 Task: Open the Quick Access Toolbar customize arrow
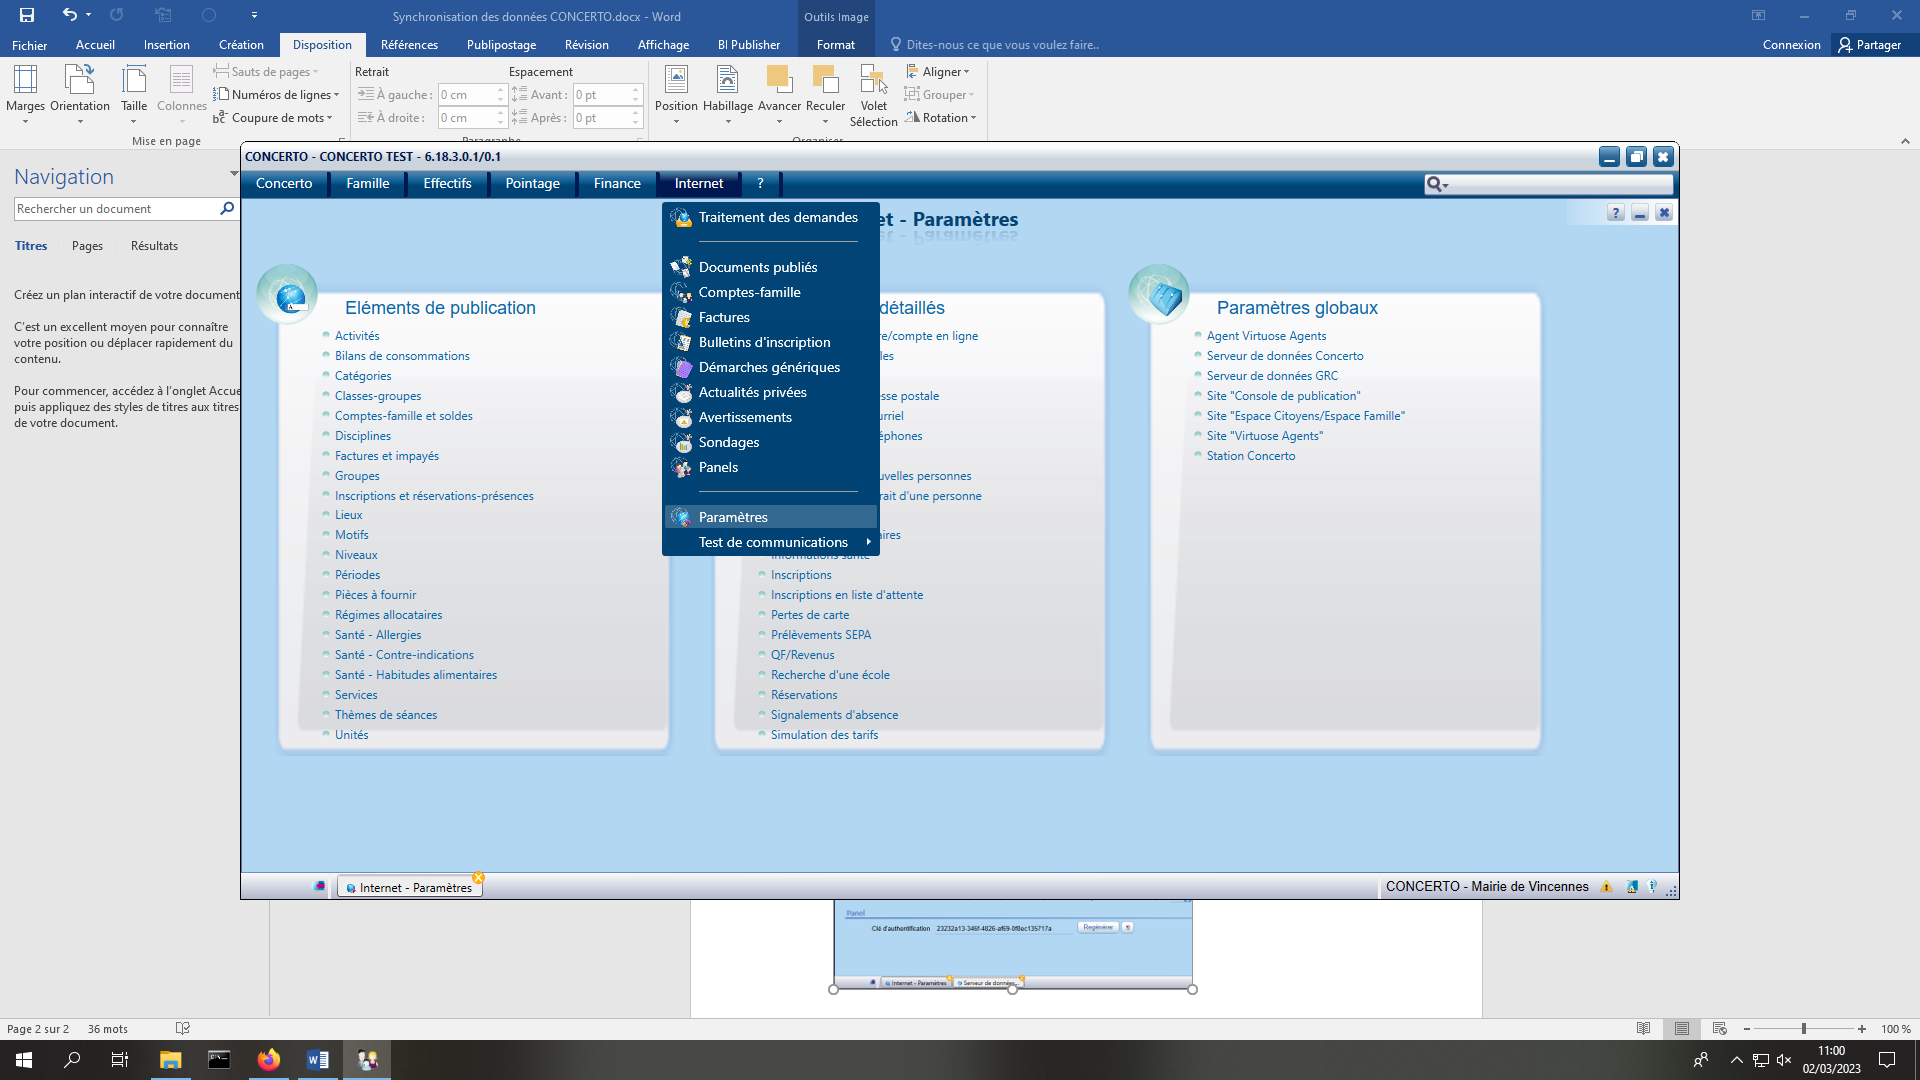254,15
